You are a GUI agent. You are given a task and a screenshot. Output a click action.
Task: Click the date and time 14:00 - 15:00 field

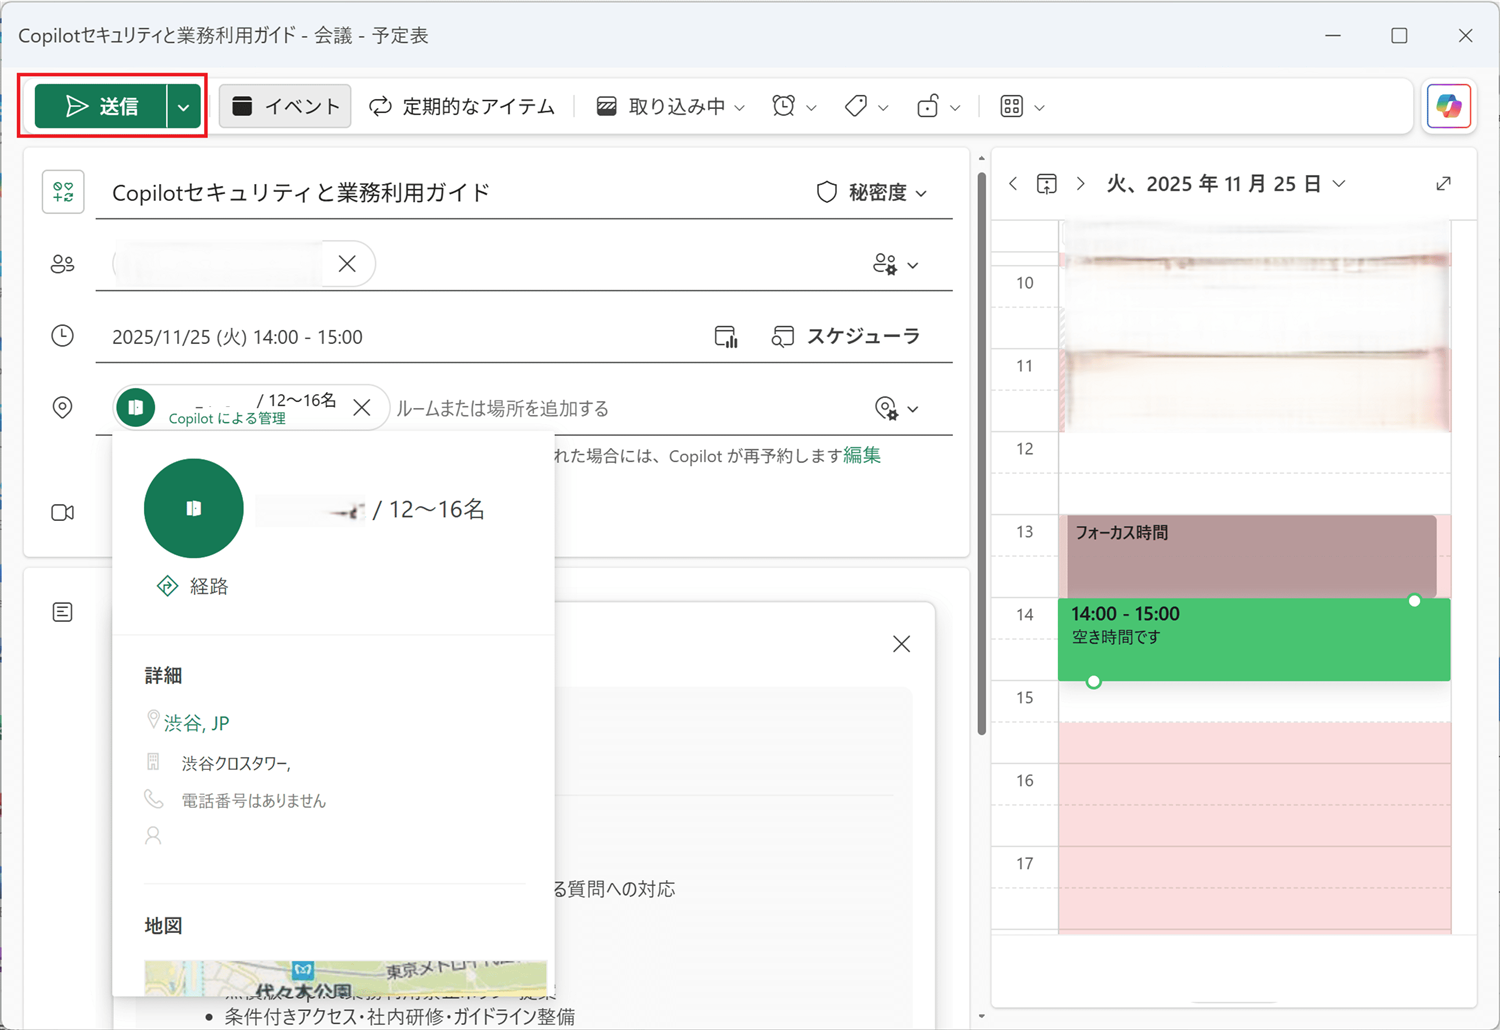[x=237, y=337]
